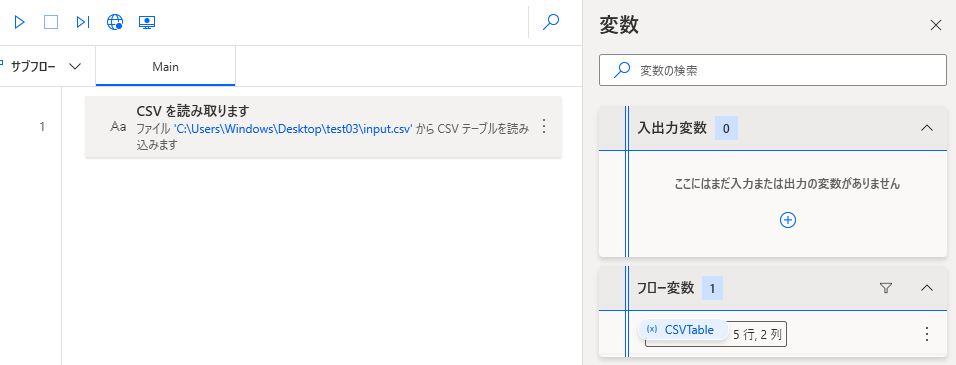Select the CSVTable flow variable
This screenshot has height=365, width=956.
tap(683, 330)
